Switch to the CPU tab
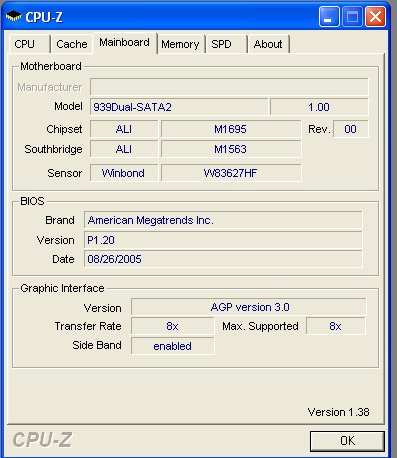The width and height of the screenshot is (397, 458). [29, 44]
